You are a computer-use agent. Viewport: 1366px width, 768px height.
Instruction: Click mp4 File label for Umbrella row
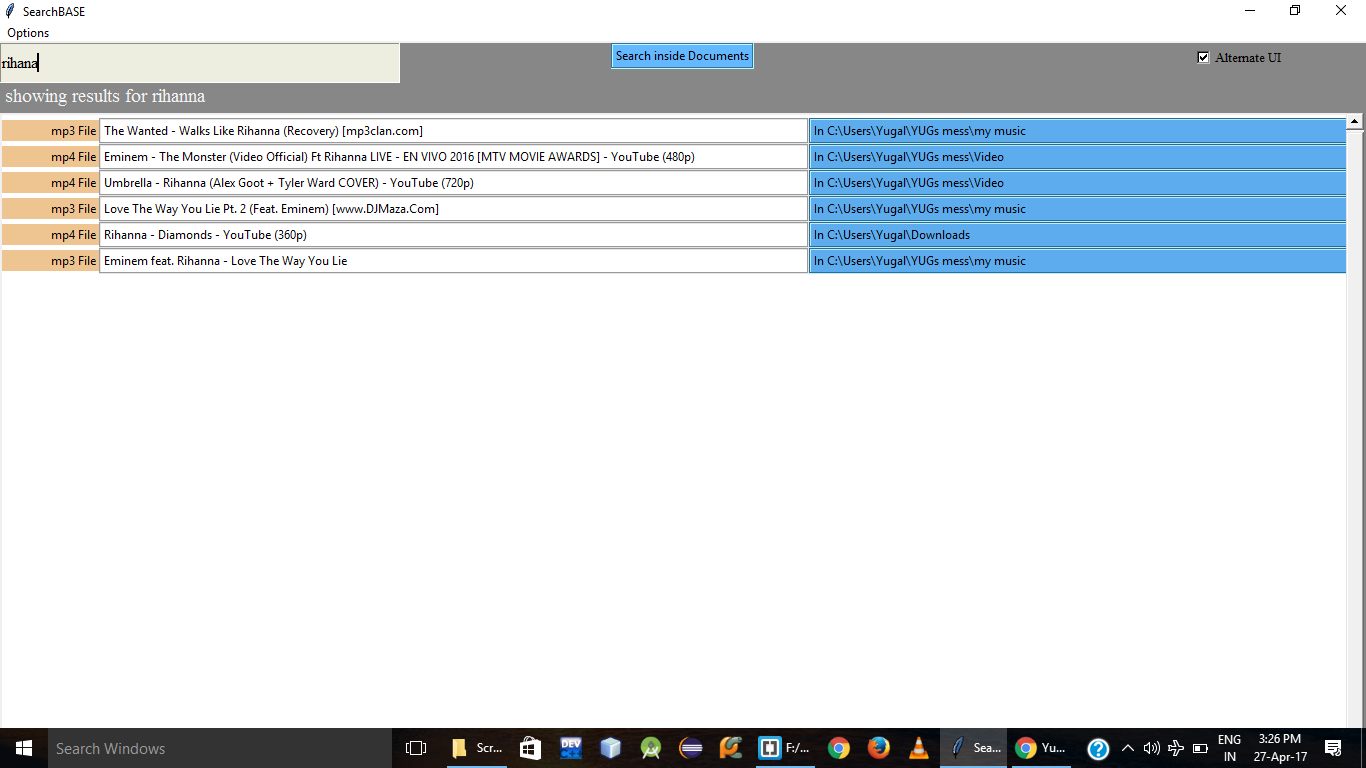coord(50,183)
